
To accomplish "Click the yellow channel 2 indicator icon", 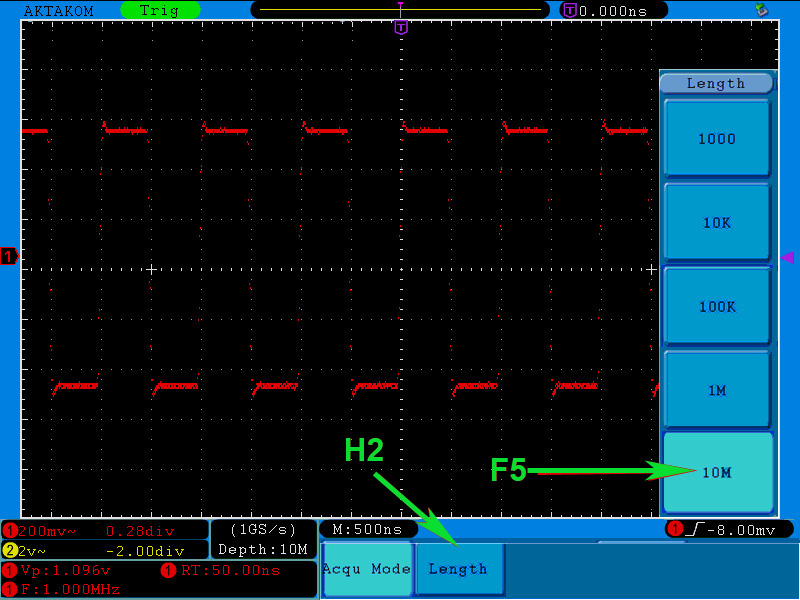I will click(x=10, y=551).
